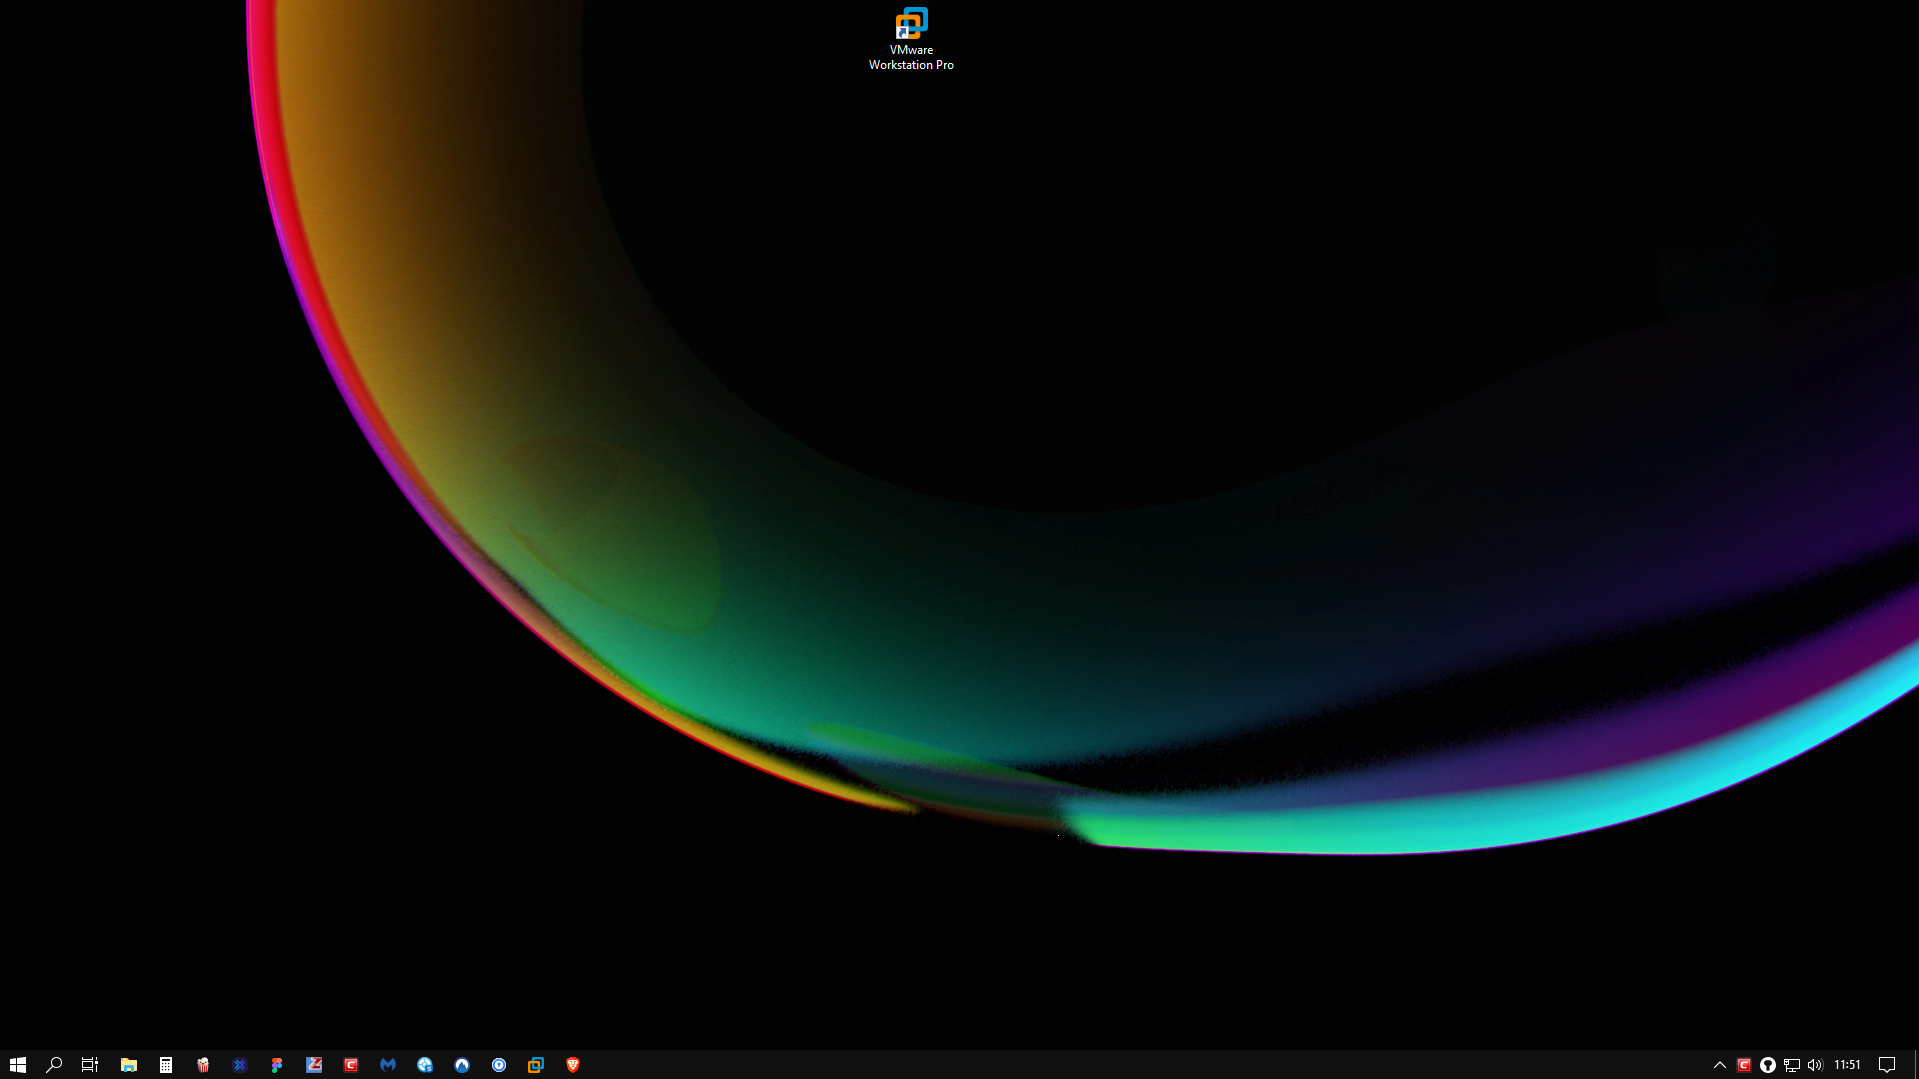Open the volume control speaker icon
Screen dimensions: 1919x1079
click(1815, 1065)
